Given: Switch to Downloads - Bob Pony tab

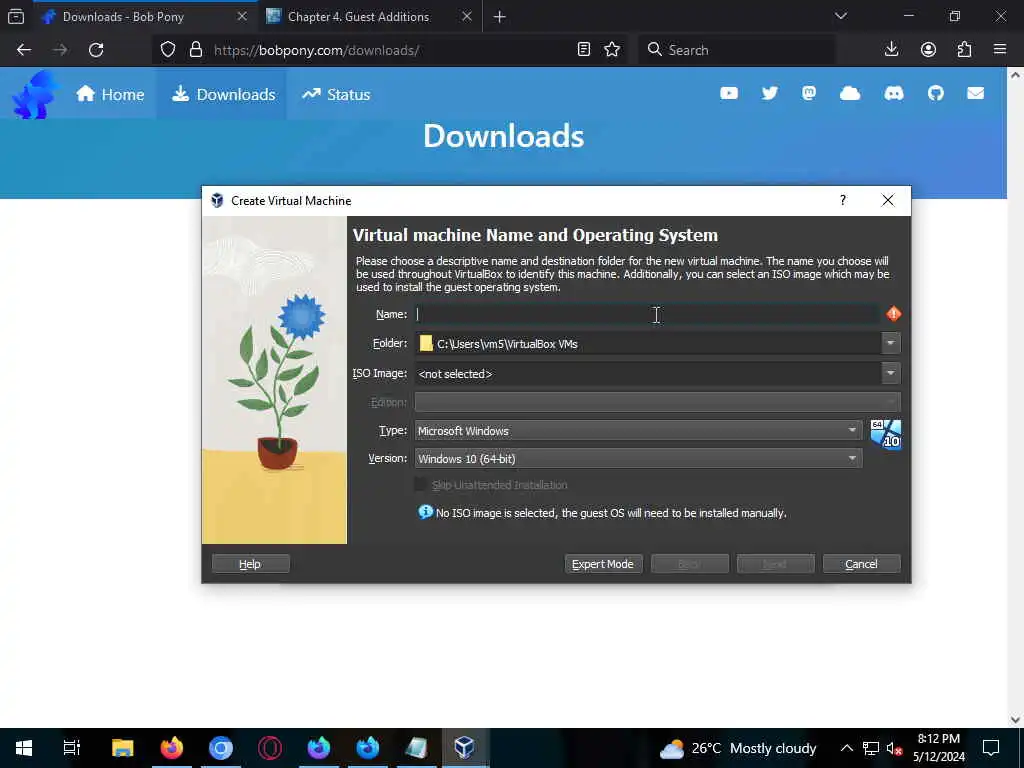Looking at the screenshot, I should [144, 16].
